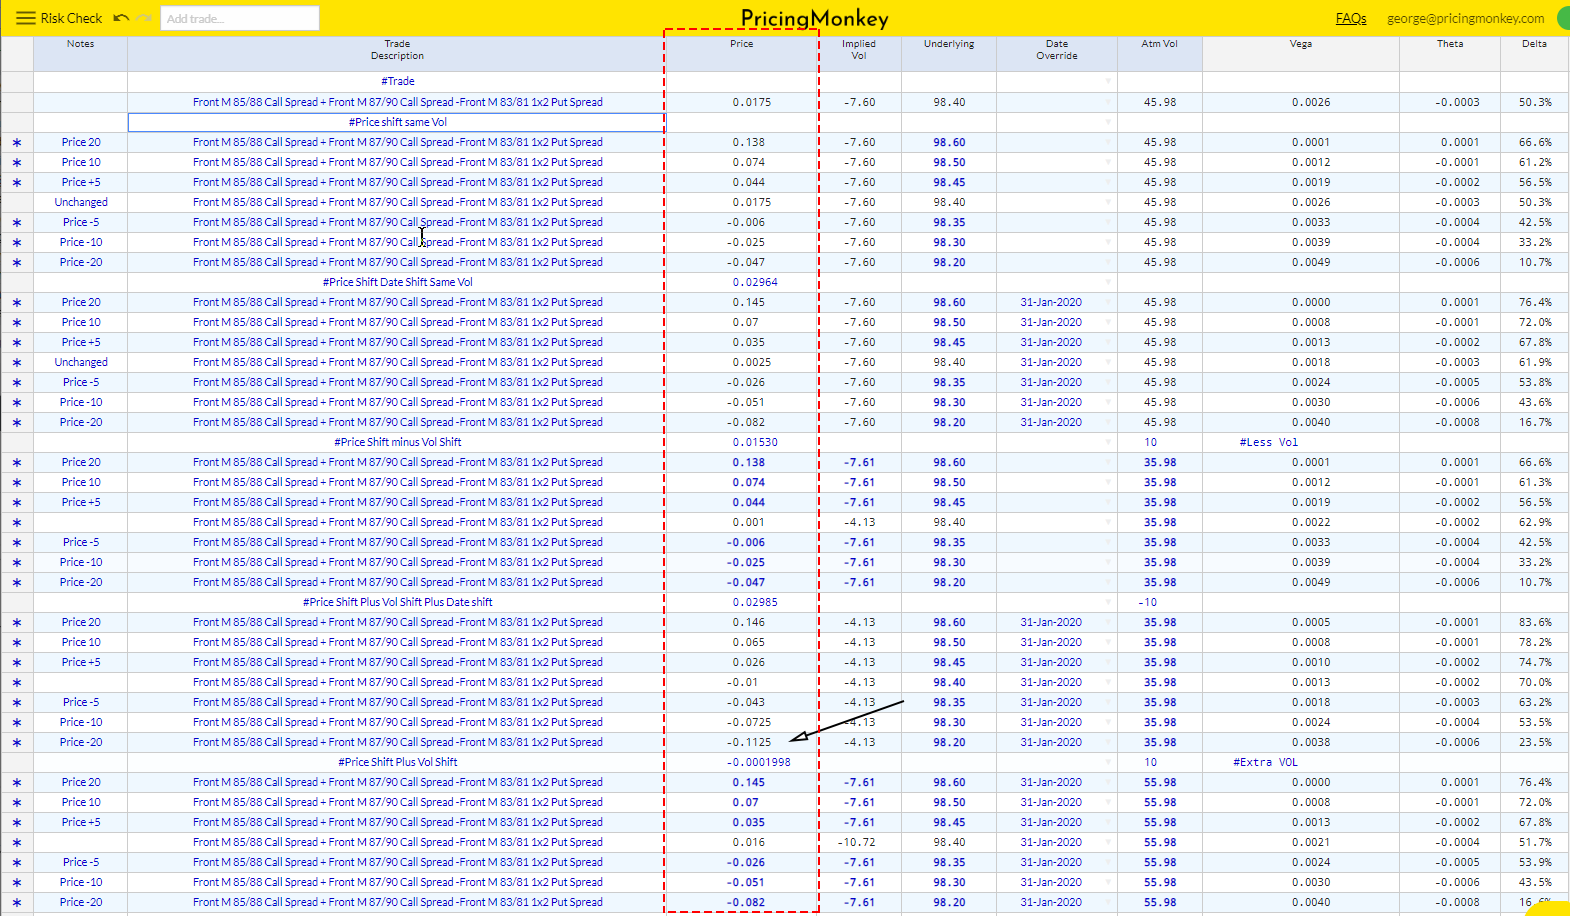Screen dimensions: 1570x916
Task: Click the asterisk on the row with delta 23.5%
Action: pos(17,742)
